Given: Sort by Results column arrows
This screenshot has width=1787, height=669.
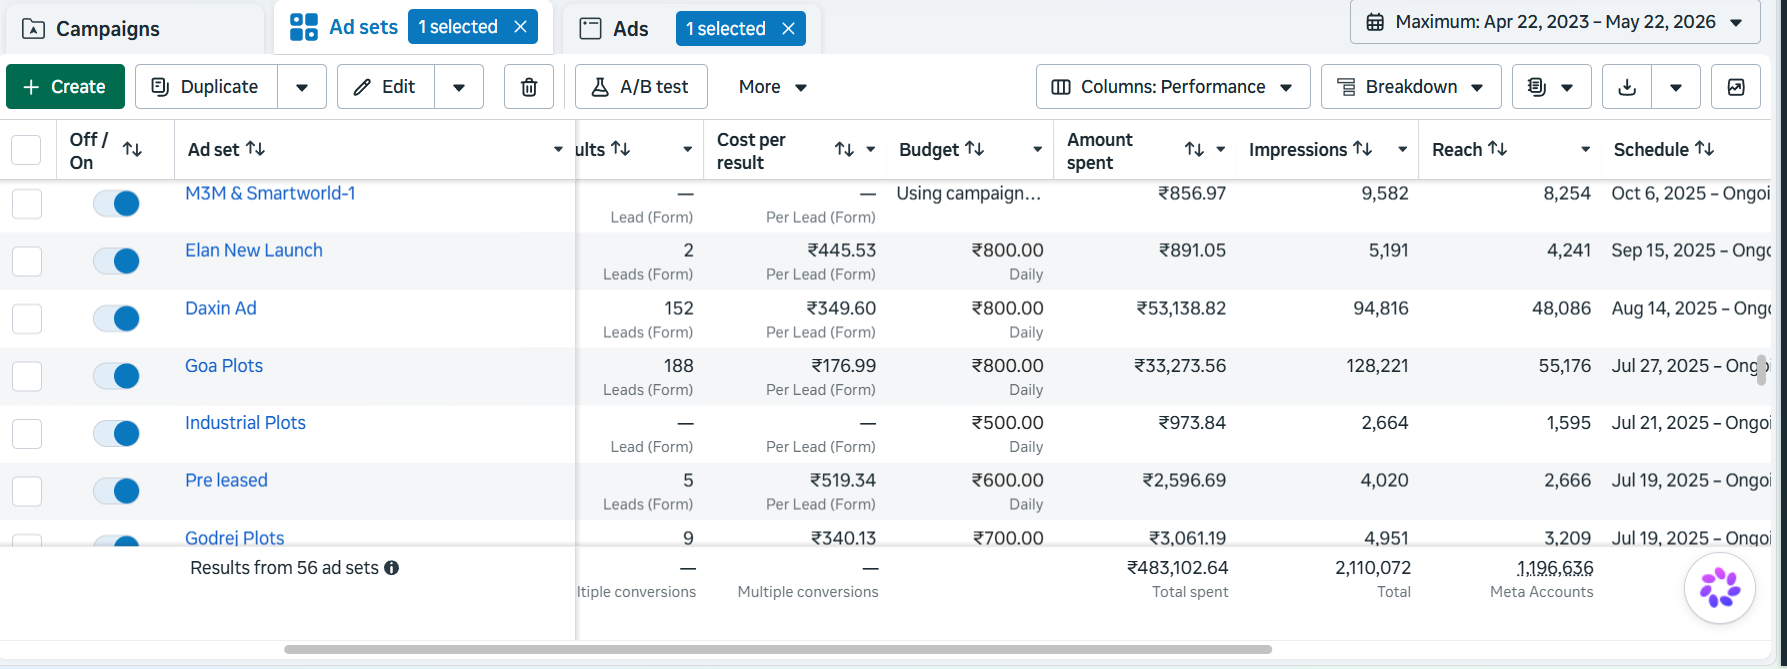Looking at the screenshot, I should pos(621,149).
